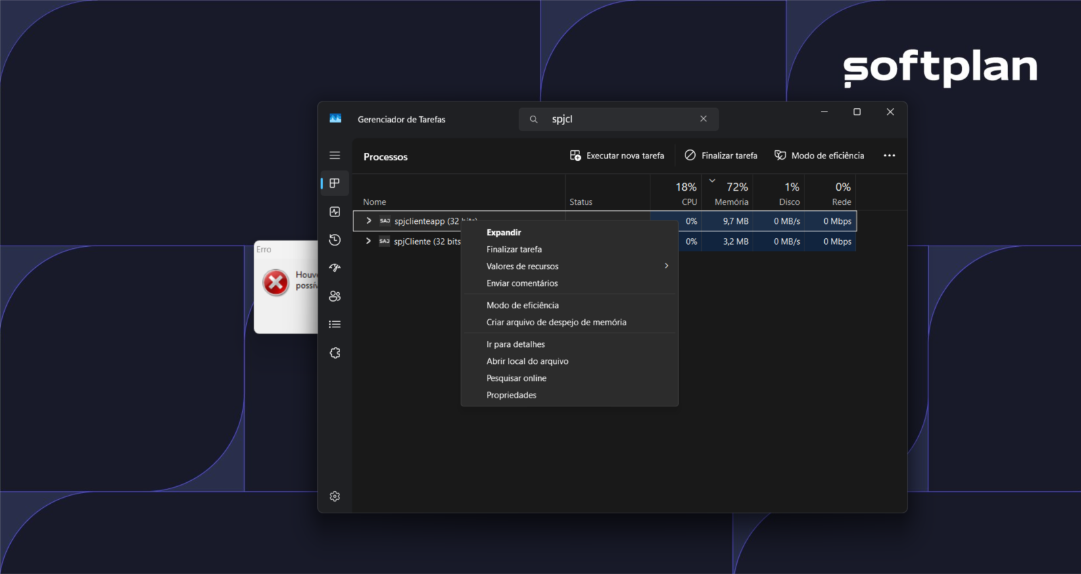
Task: Open the Users page in sidebar
Action: pos(335,296)
